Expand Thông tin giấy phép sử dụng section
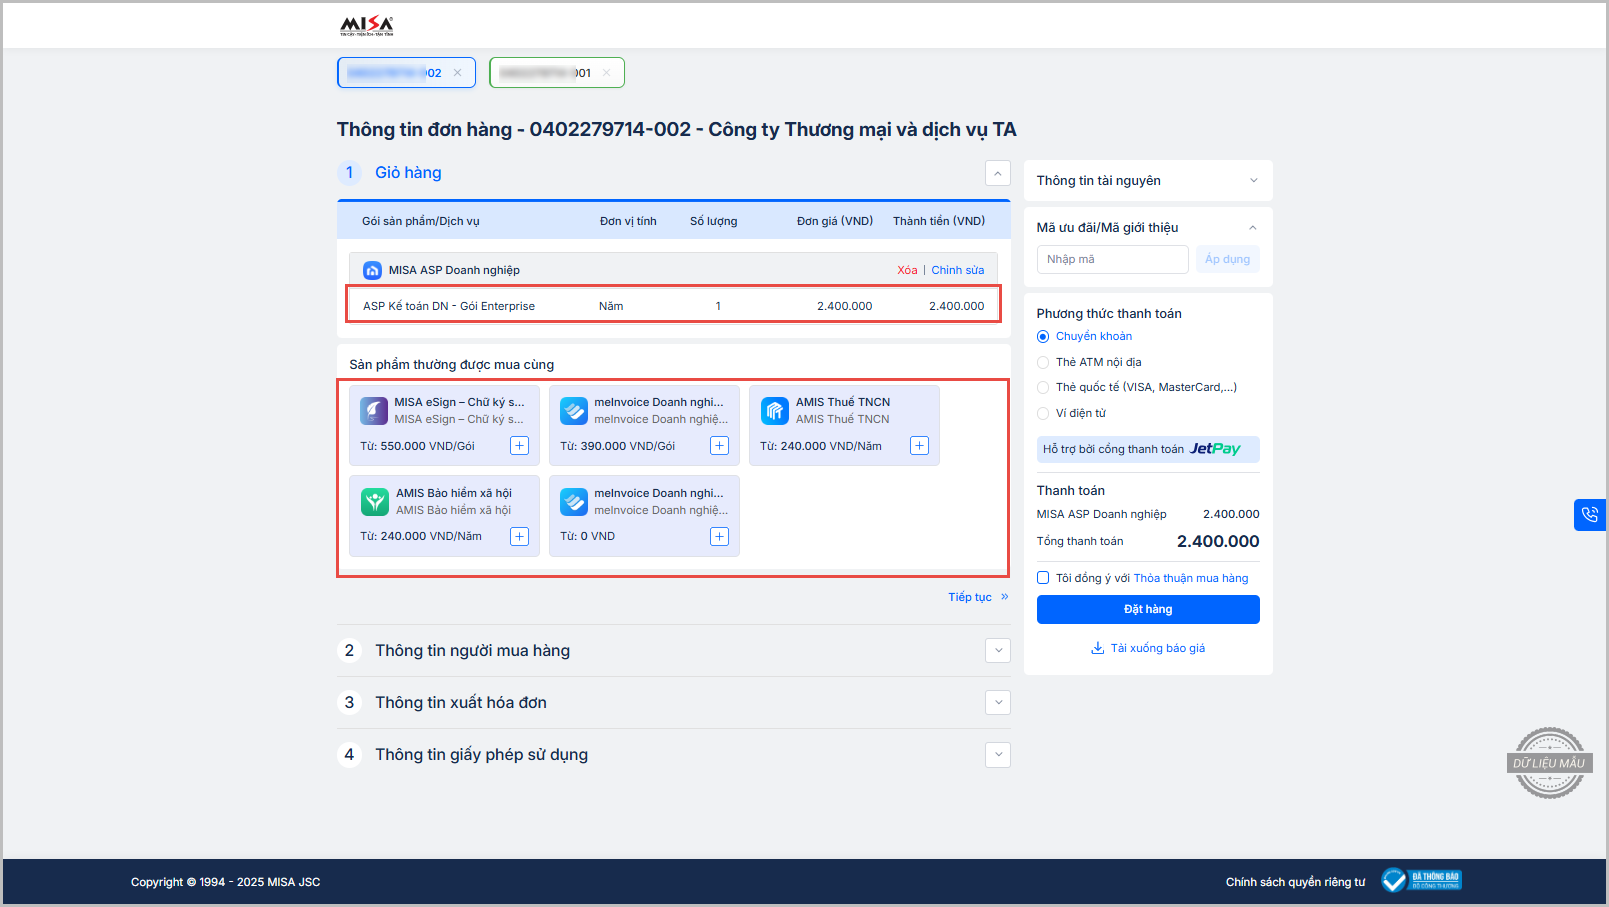The width and height of the screenshot is (1609, 907). tap(998, 755)
